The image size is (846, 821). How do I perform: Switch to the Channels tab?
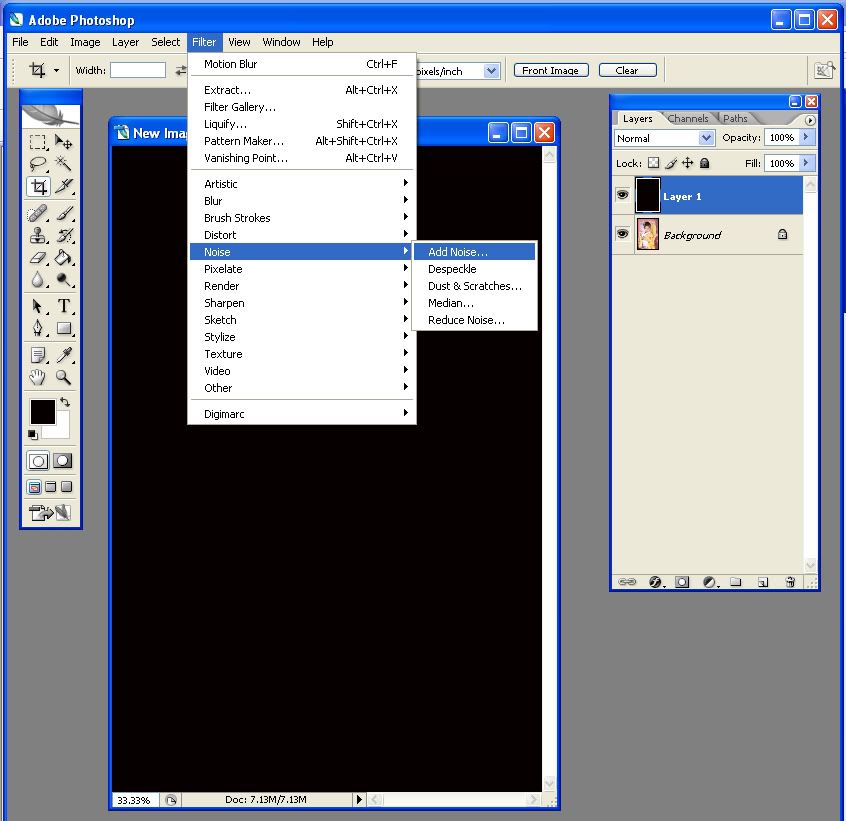688,118
